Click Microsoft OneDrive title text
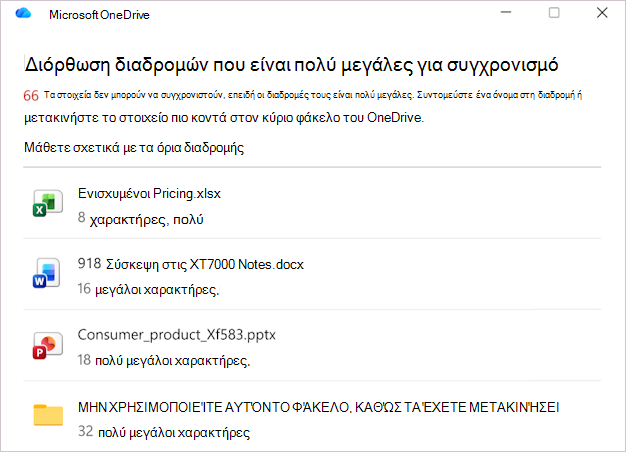This screenshot has height=452, width=626. pyautogui.click(x=99, y=15)
